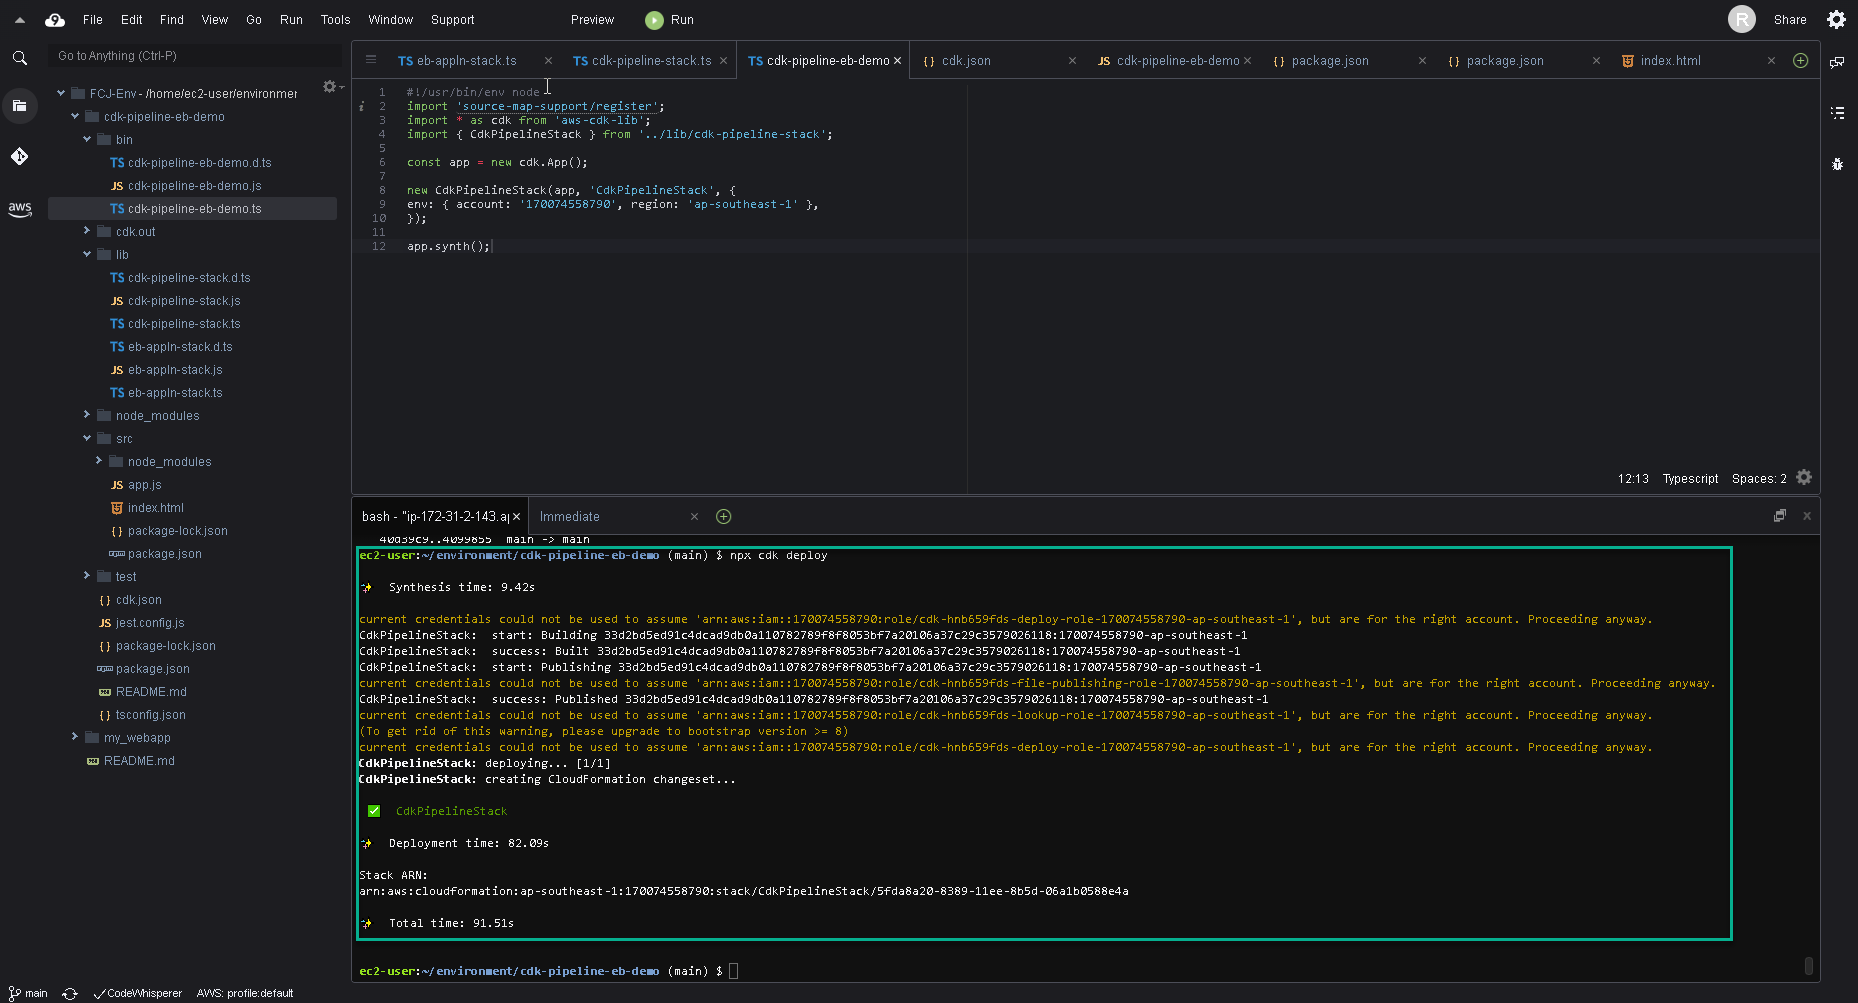
Task: Open tsconfig.json in the file tree
Action: tap(150, 715)
